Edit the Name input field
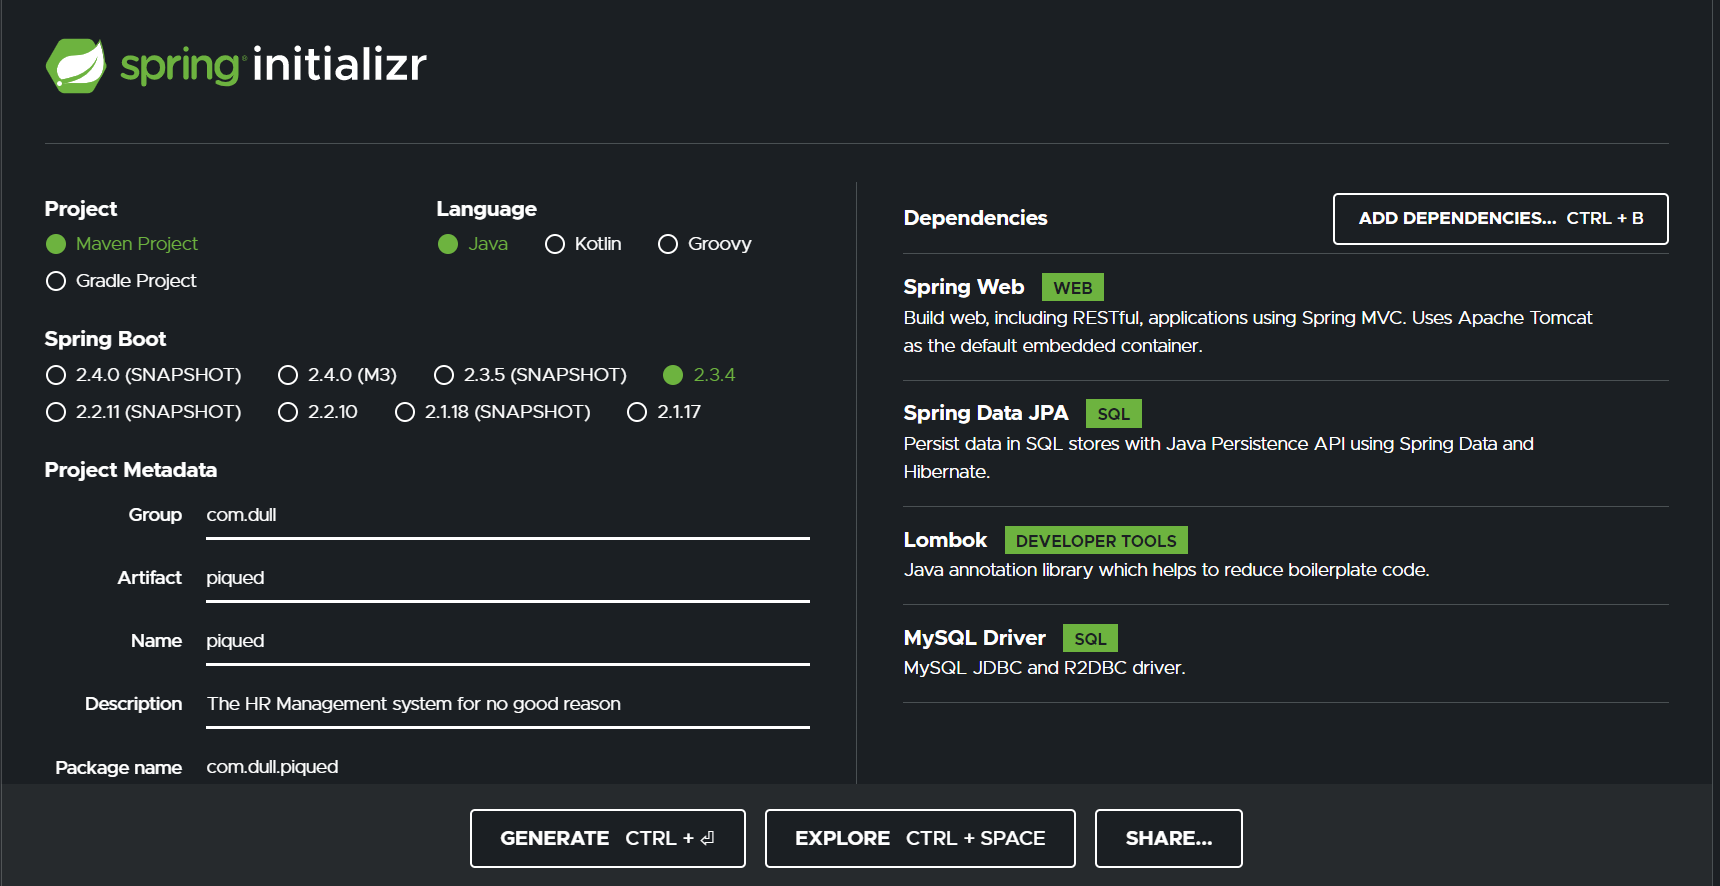The width and height of the screenshot is (1720, 886). point(508,642)
